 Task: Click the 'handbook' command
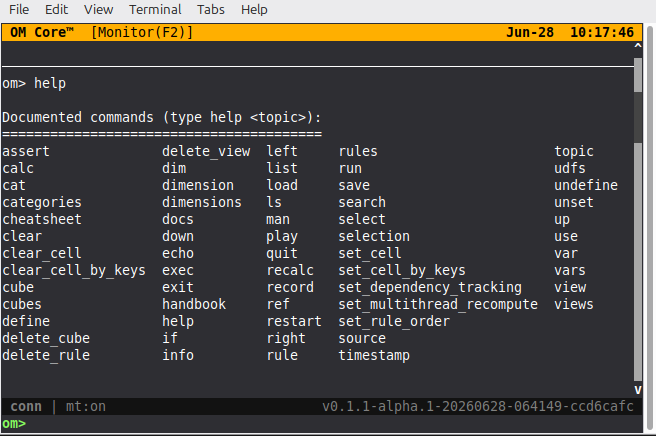point(194,304)
